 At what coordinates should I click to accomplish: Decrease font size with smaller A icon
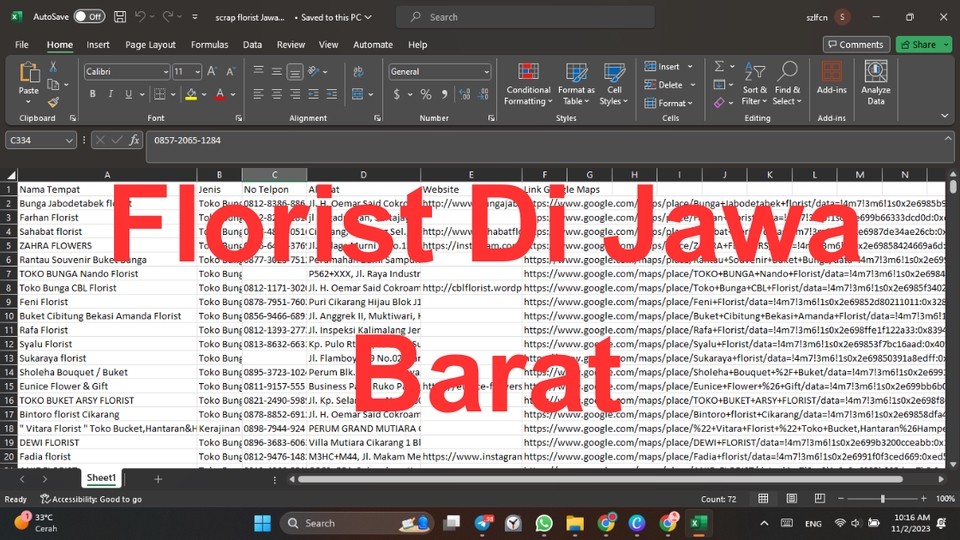tap(230, 72)
